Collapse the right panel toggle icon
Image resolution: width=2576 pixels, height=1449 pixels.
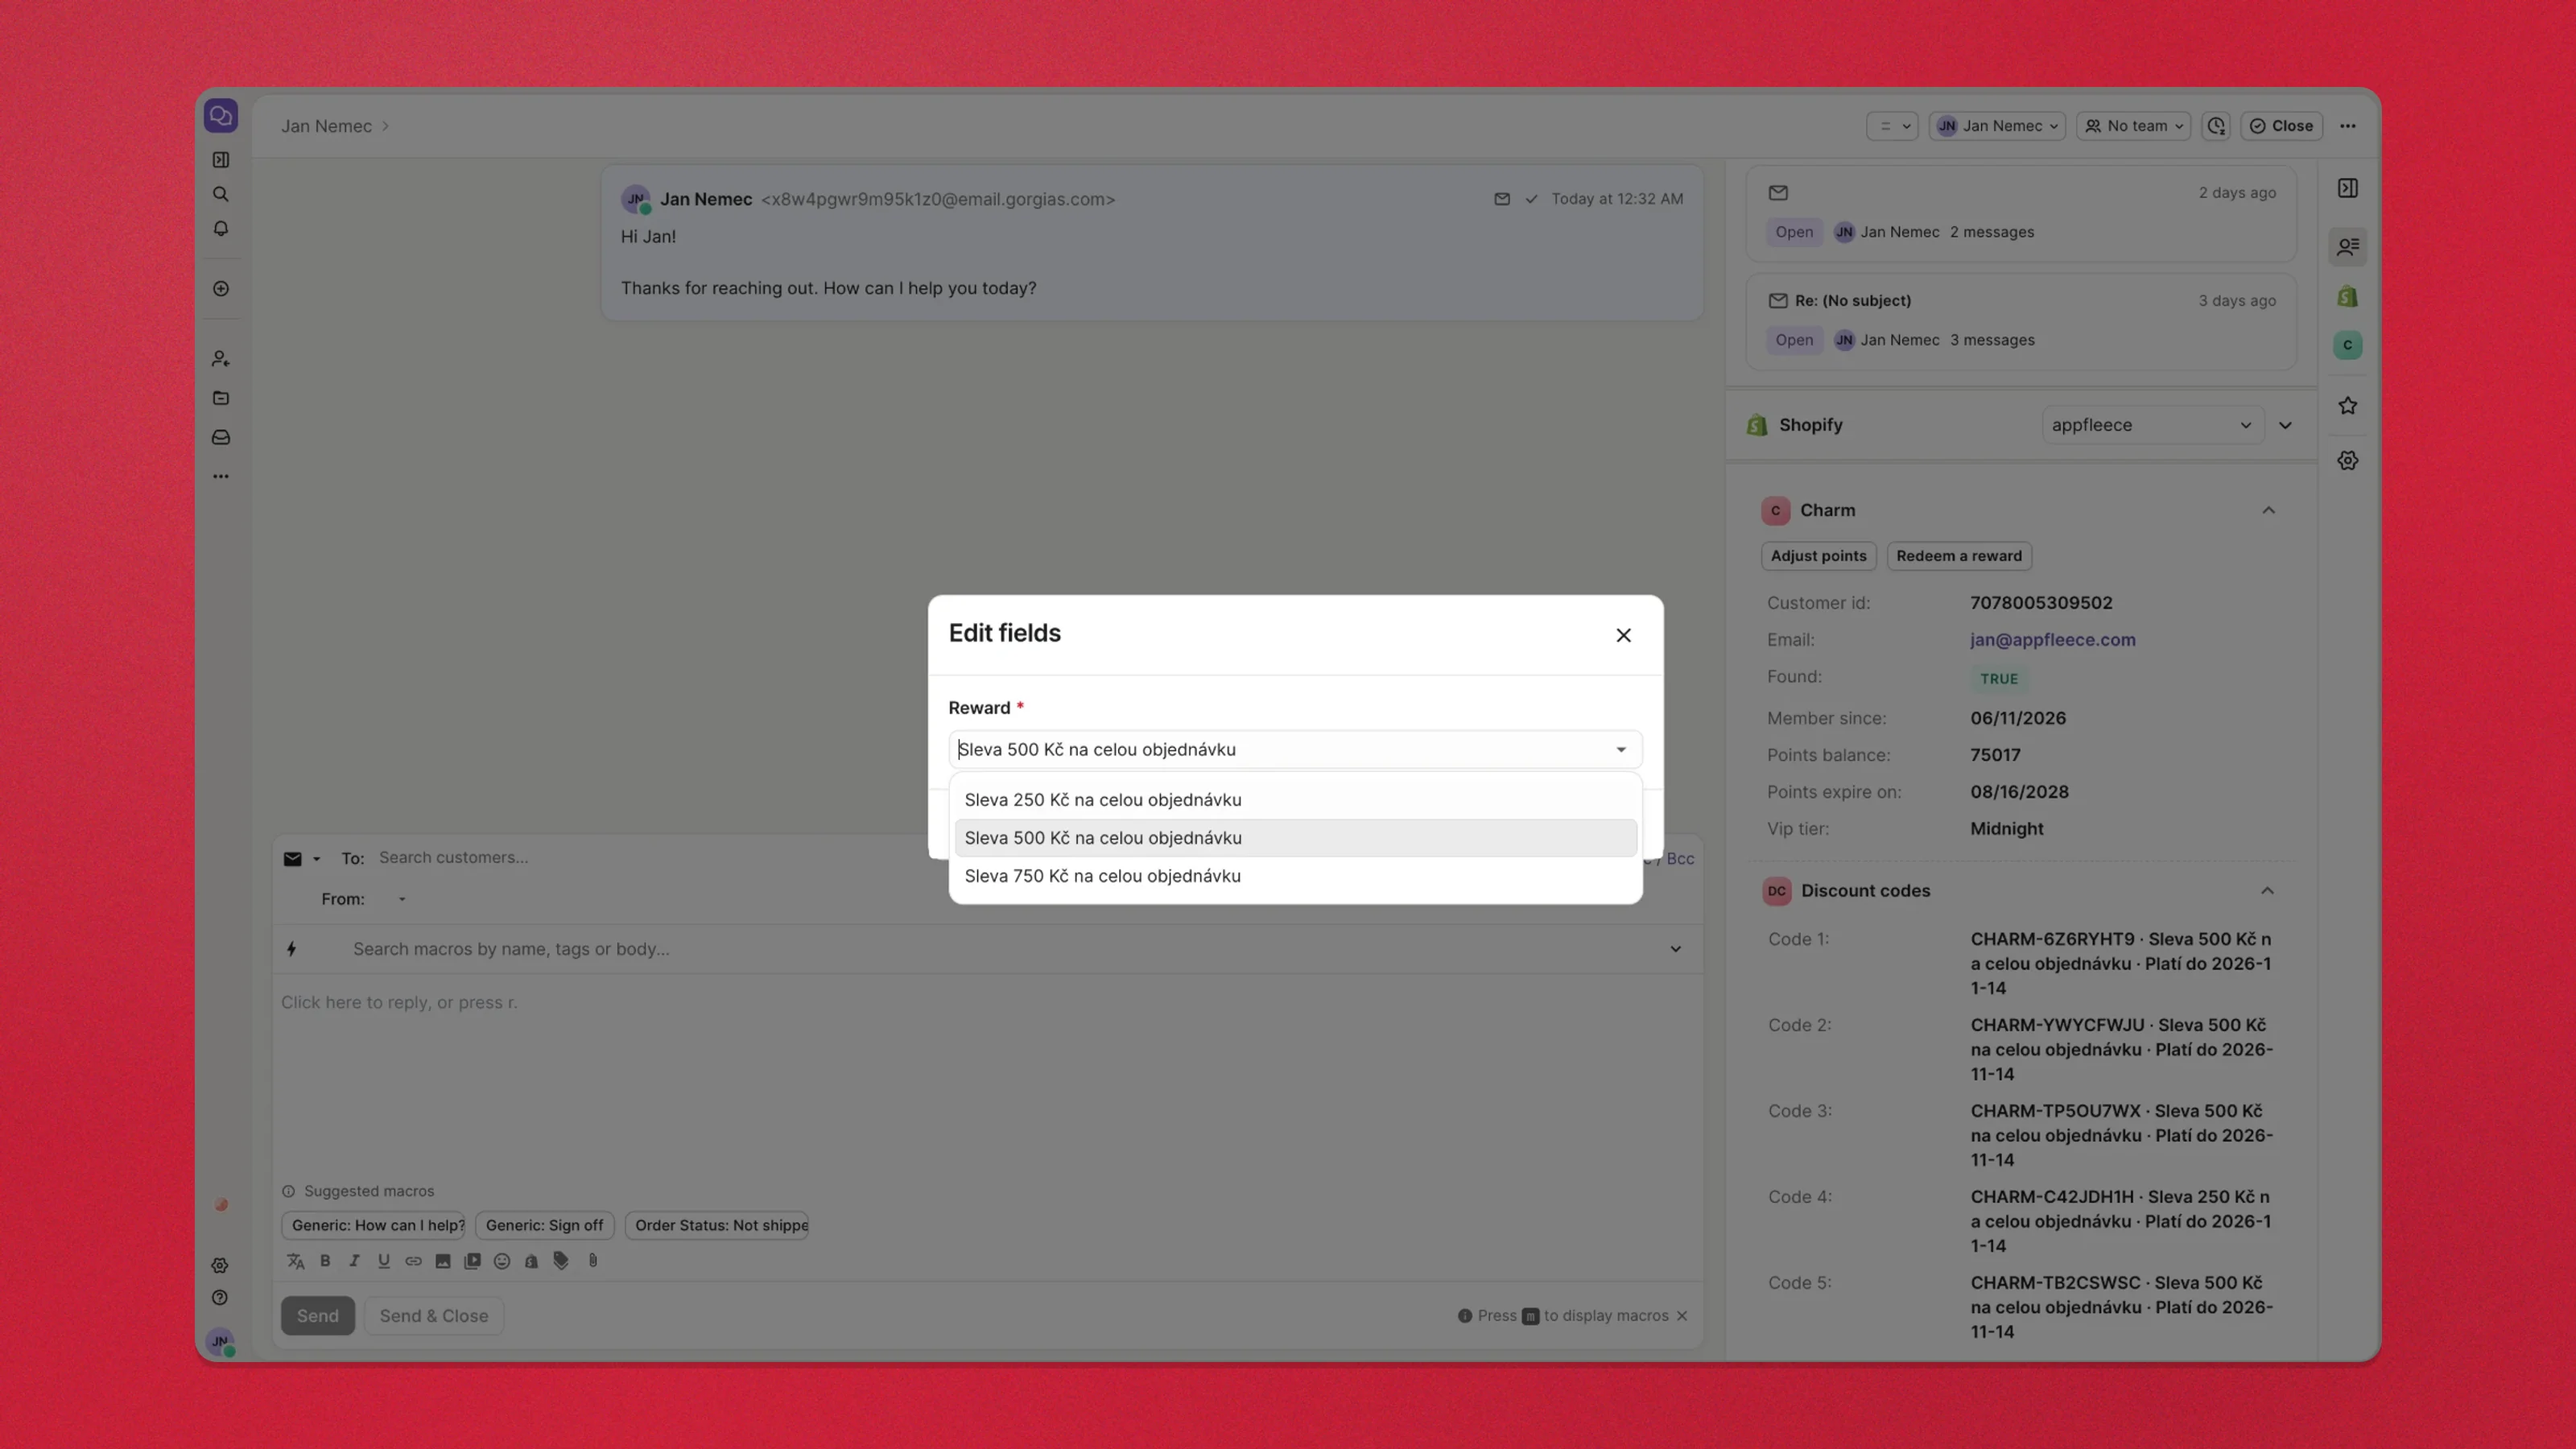(2348, 188)
